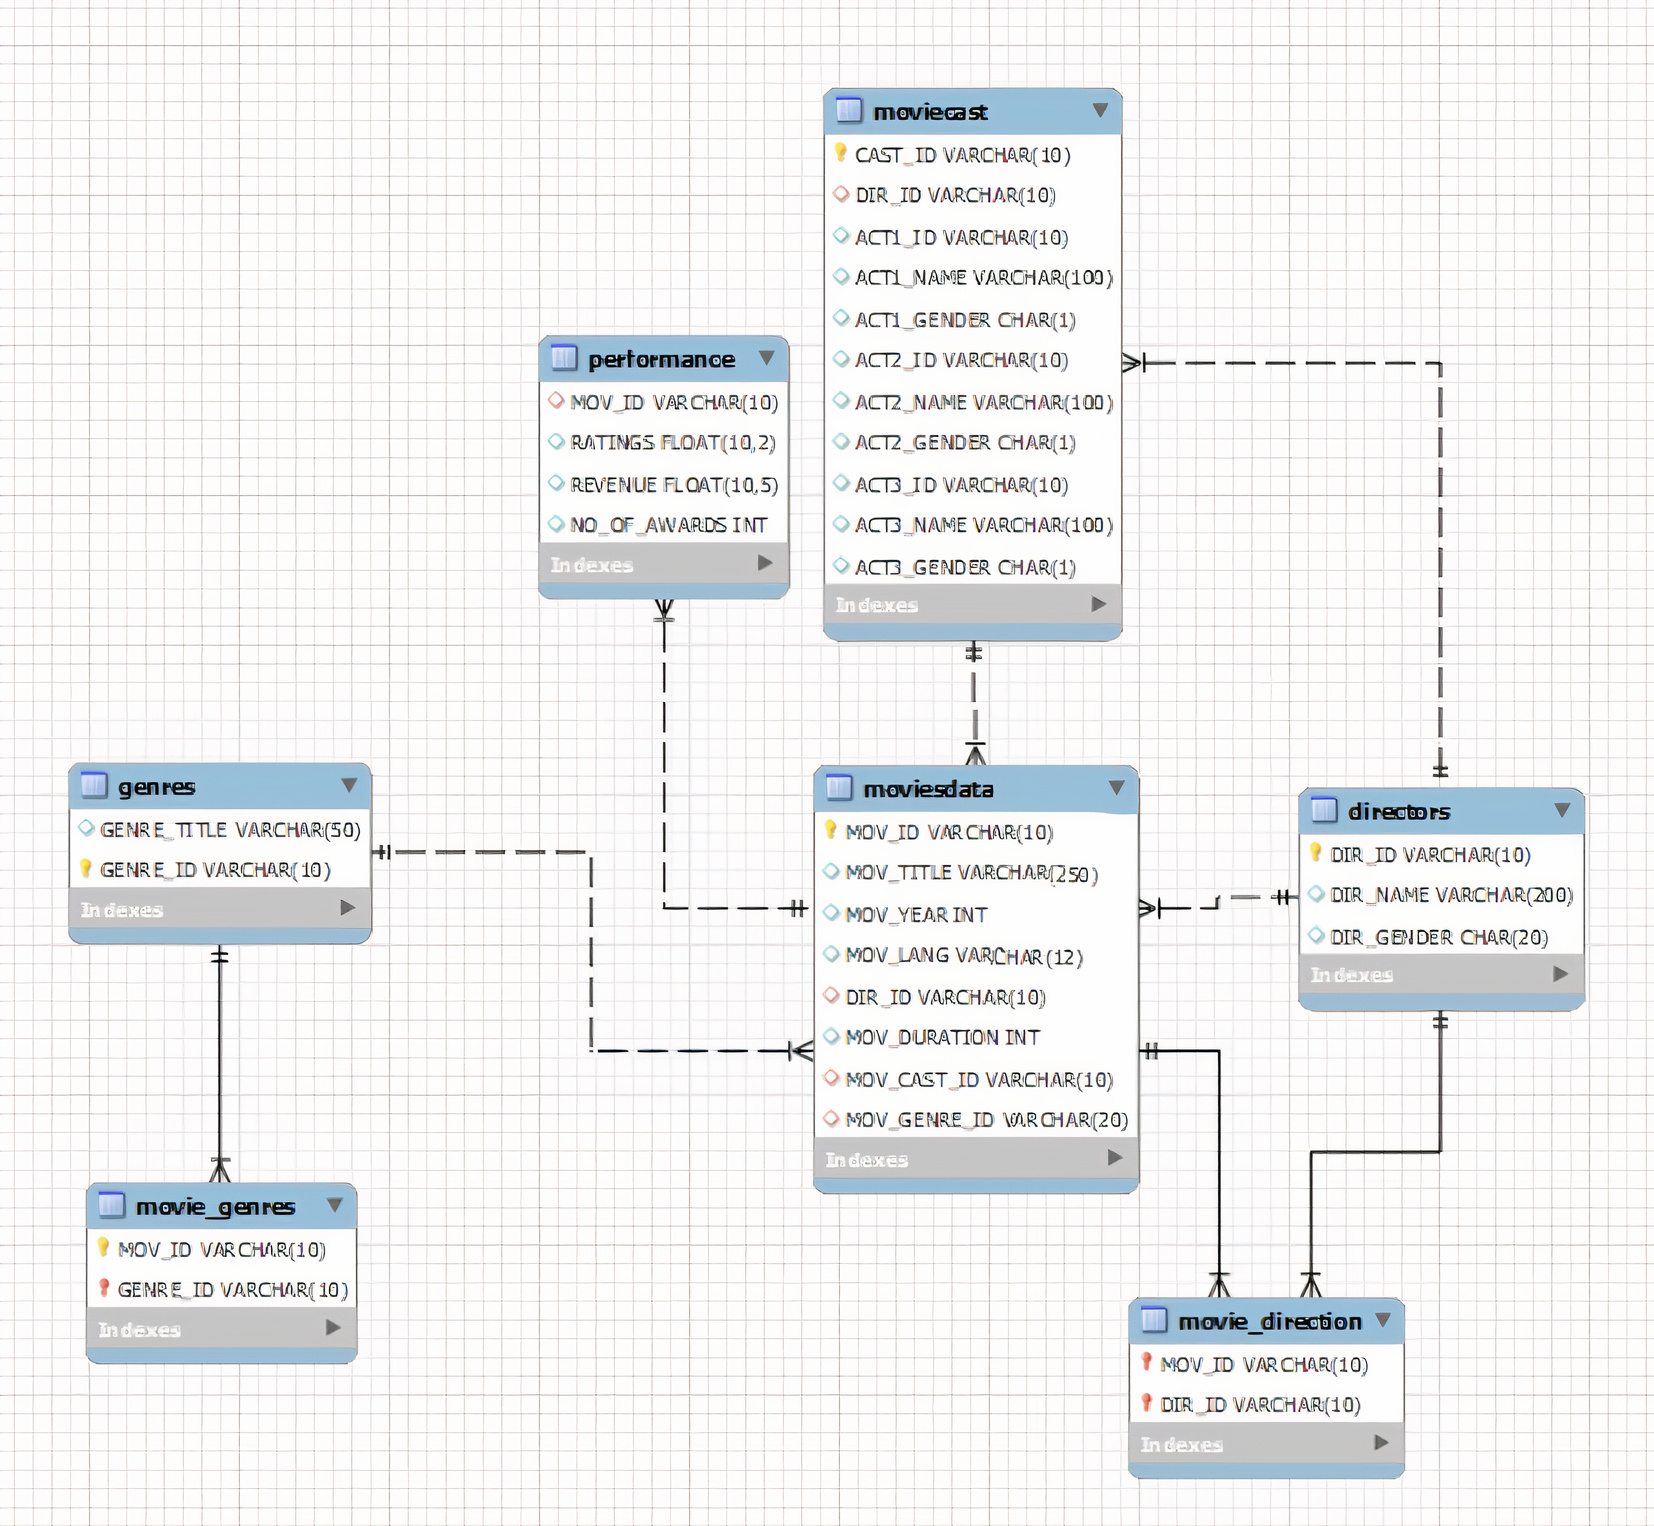The height and width of the screenshot is (1526, 1654).
Task: Select the DIR_NAME column in directors
Action: point(1451,896)
